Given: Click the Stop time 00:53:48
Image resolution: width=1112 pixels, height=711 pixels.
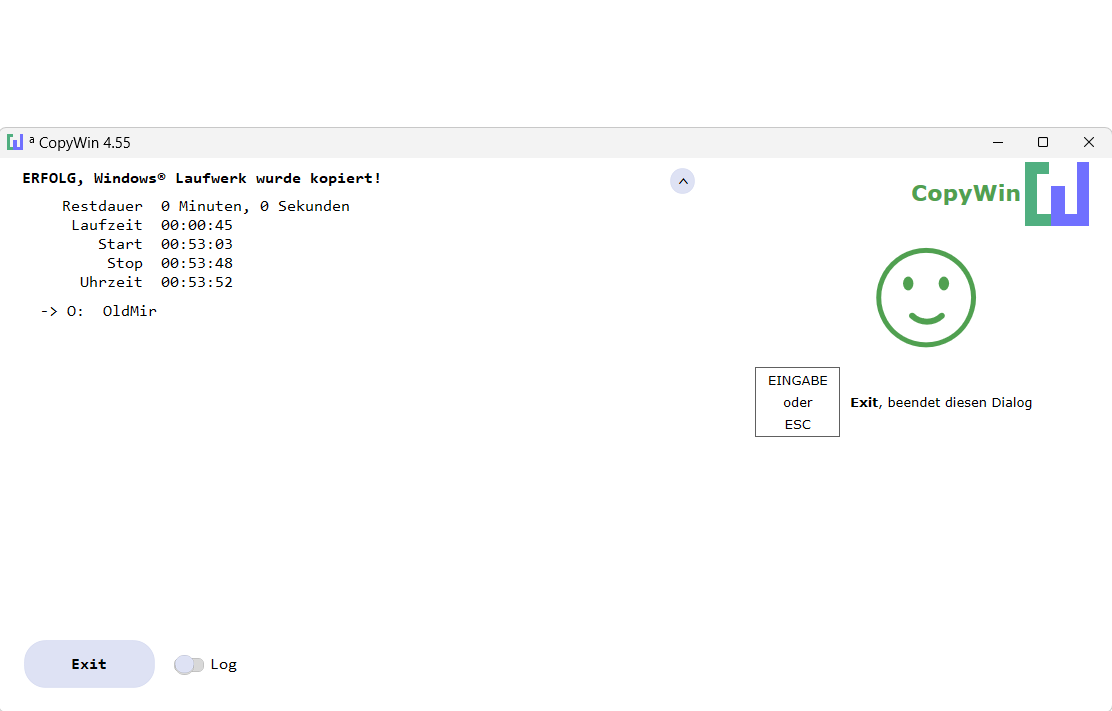Looking at the screenshot, I should (x=196, y=263).
